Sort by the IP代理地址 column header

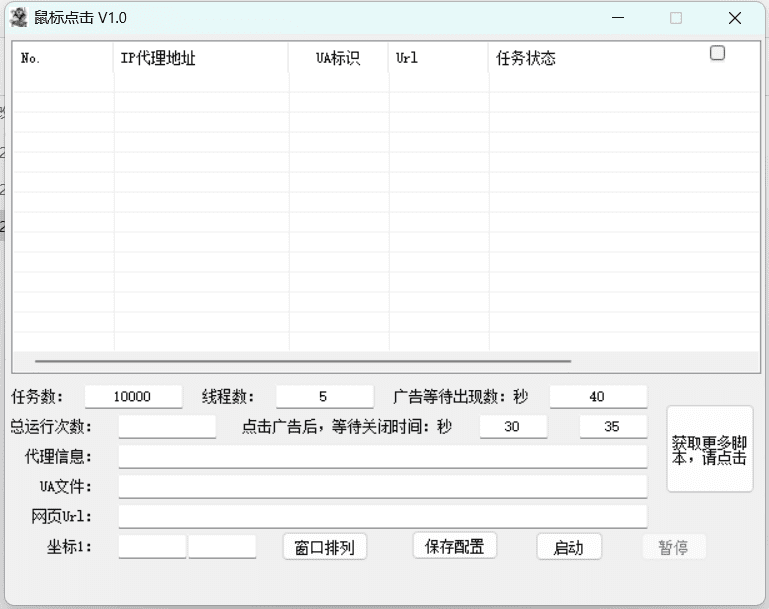point(200,58)
